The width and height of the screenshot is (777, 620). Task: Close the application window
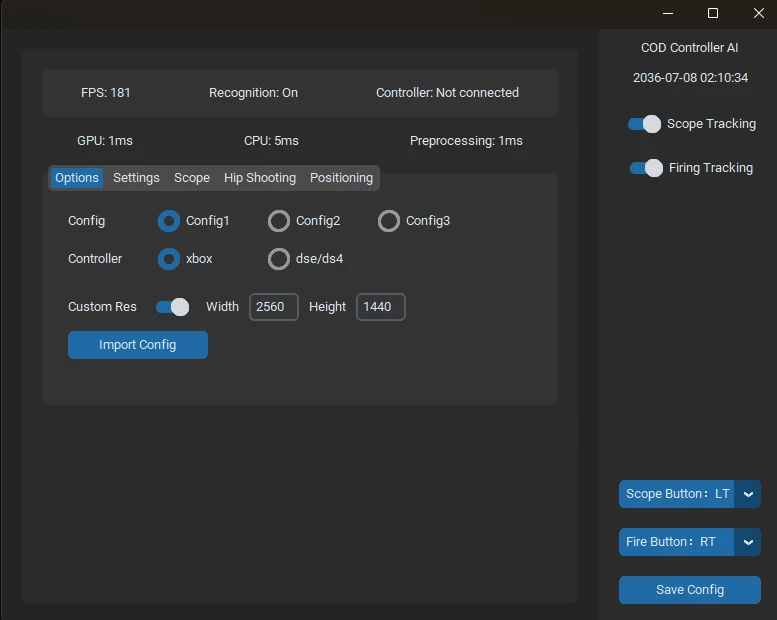(x=759, y=13)
